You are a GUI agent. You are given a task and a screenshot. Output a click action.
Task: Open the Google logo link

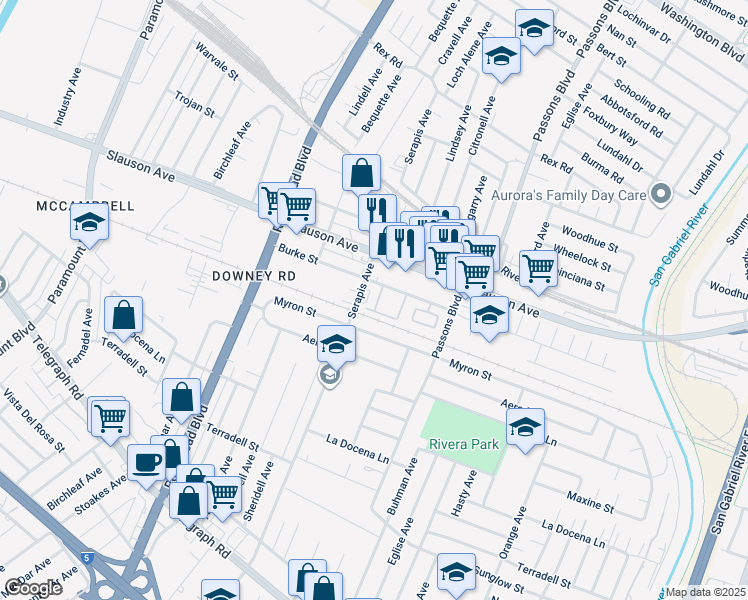pos(33,588)
